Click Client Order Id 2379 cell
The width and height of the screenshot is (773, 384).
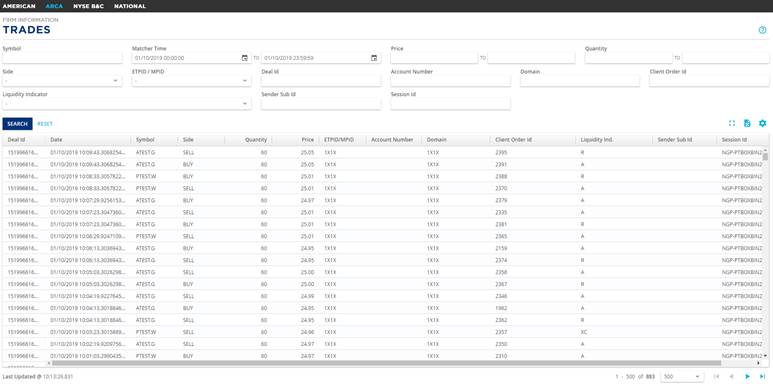pyautogui.click(x=501, y=201)
